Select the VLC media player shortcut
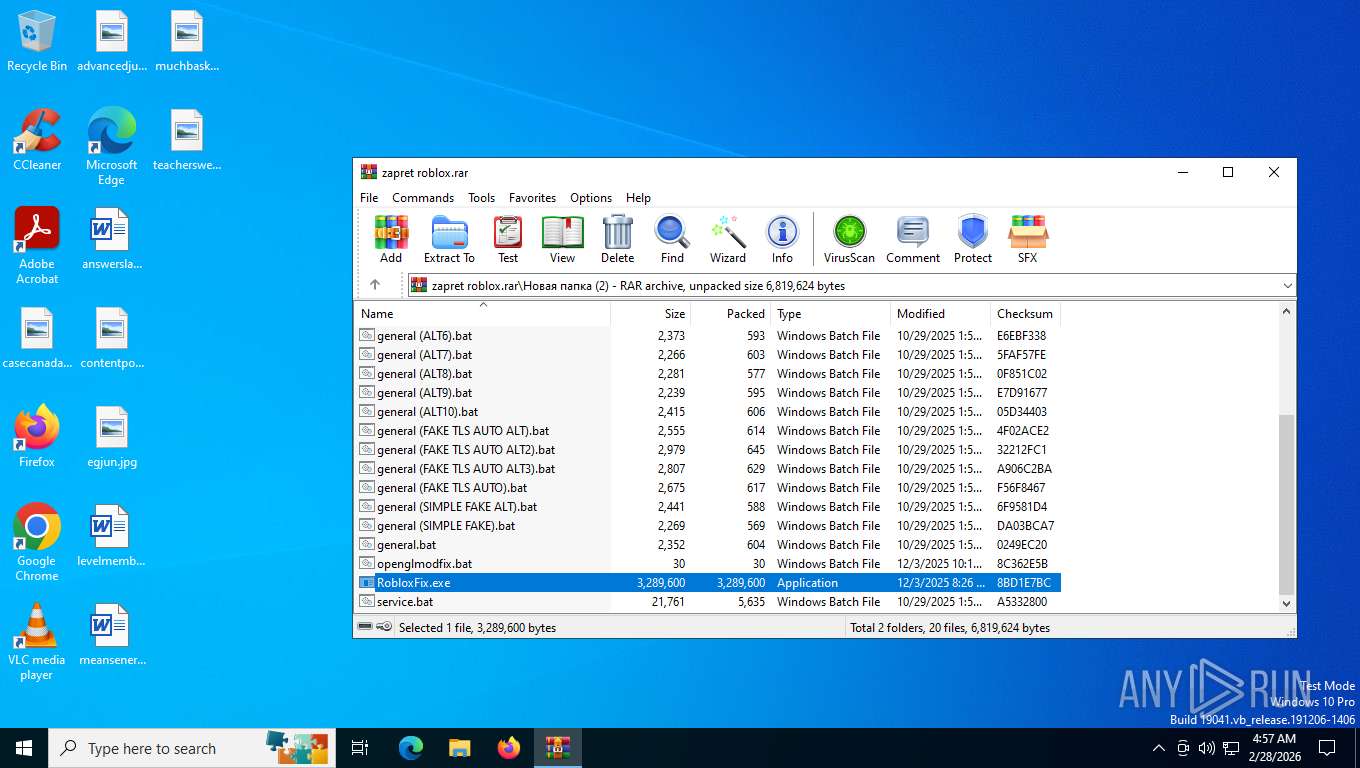 click(x=37, y=642)
